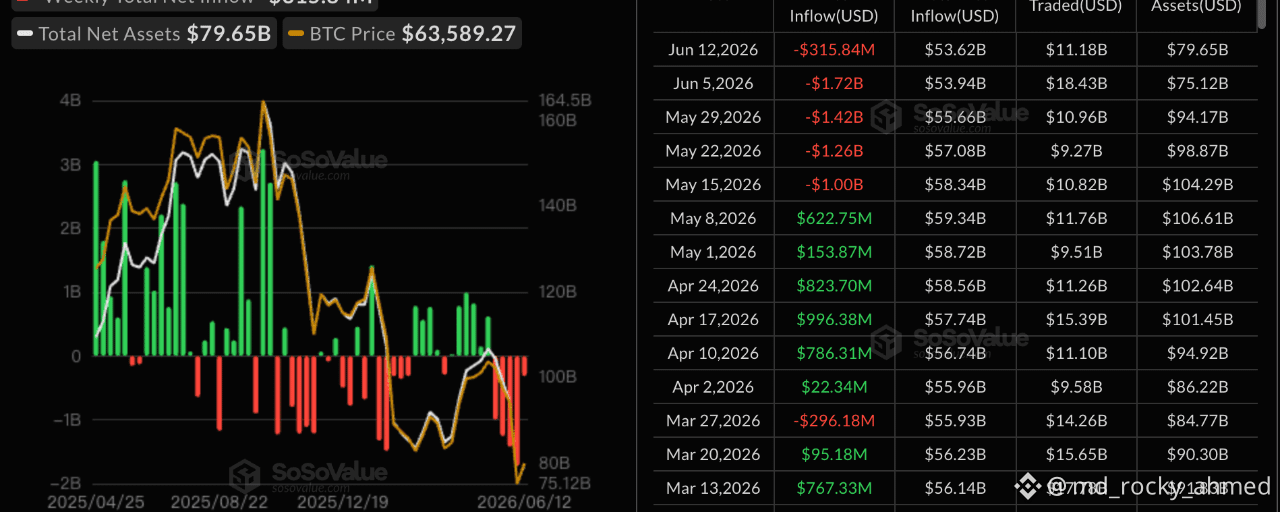Click the $996.38M inflow value
Viewport: 1280px width, 512px height.
pyautogui.click(x=834, y=320)
